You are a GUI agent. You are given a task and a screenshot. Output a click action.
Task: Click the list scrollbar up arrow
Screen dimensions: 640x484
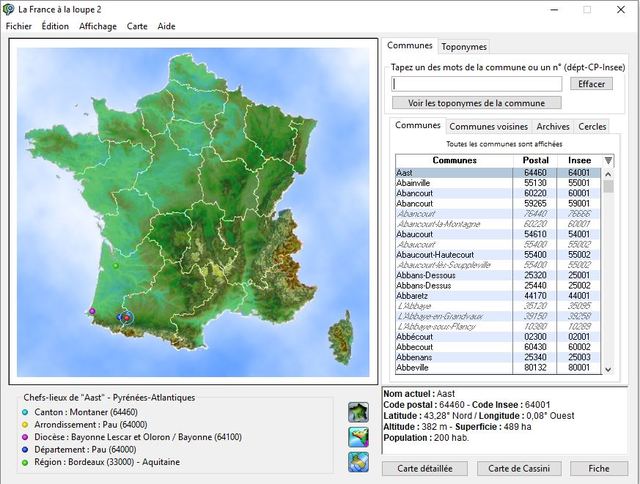tap(608, 175)
